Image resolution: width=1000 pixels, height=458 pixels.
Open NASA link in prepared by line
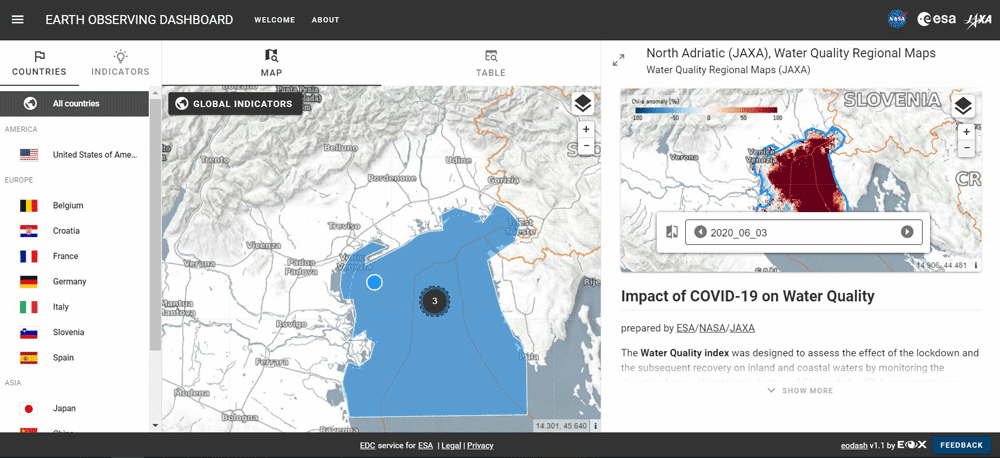tap(711, 329)
